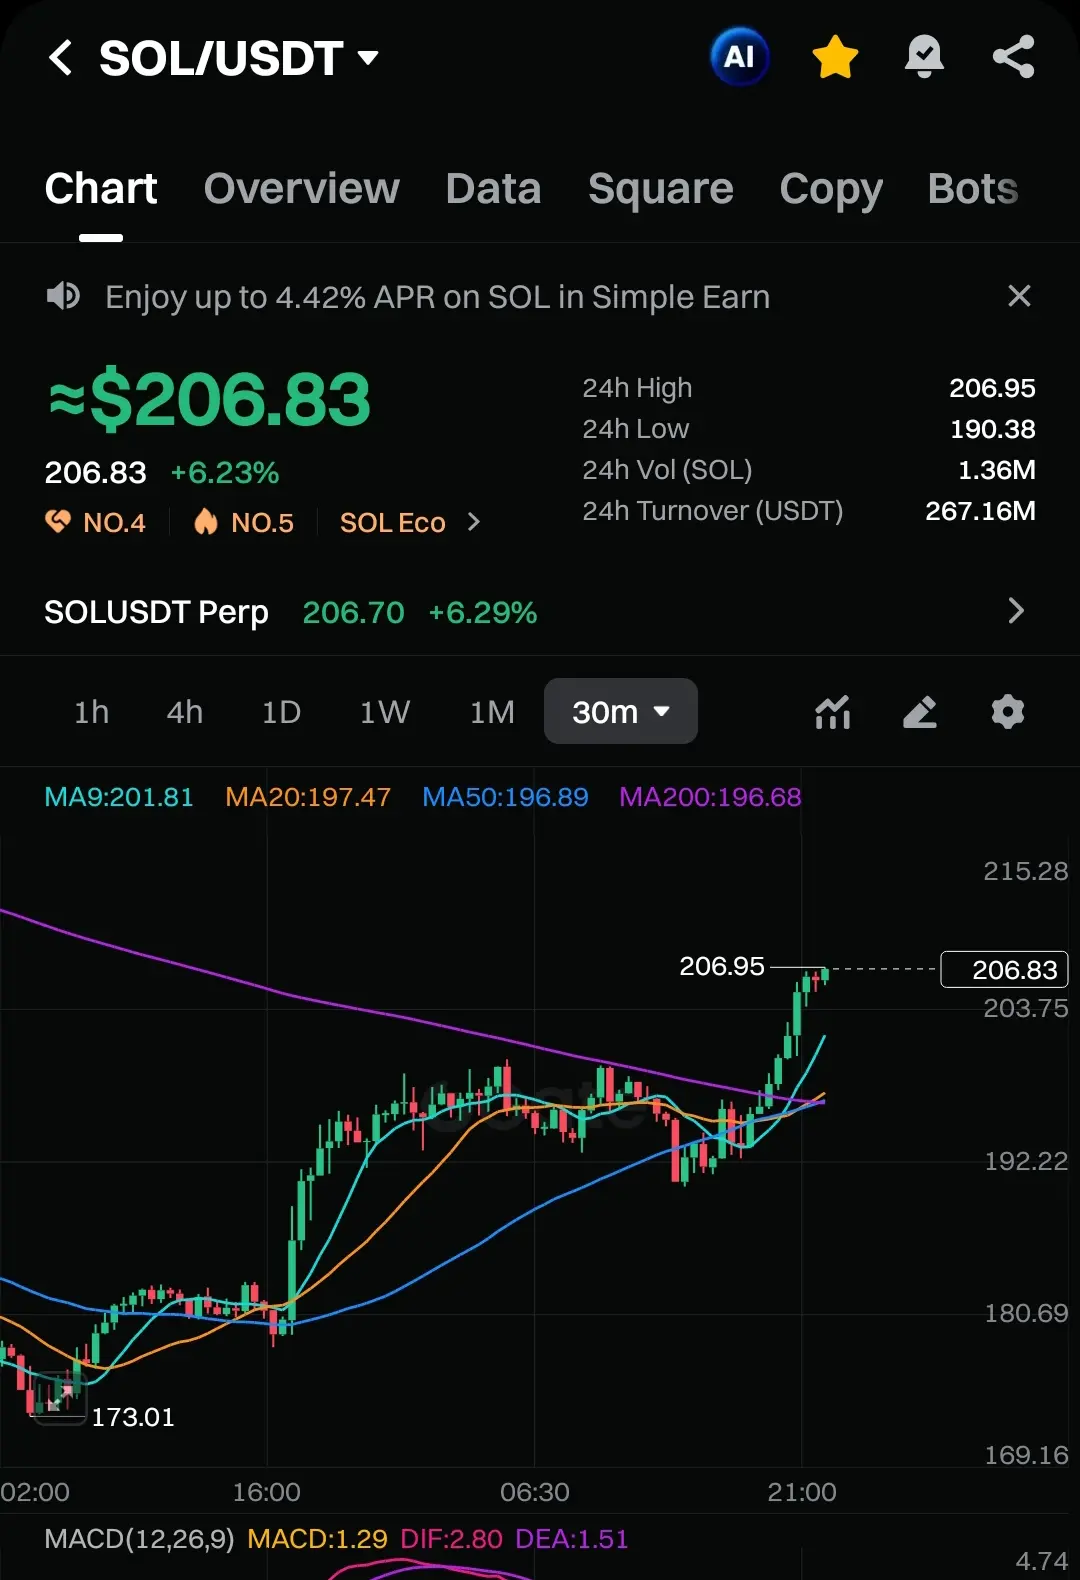Switch to the Data tab

tap(493, 189)
